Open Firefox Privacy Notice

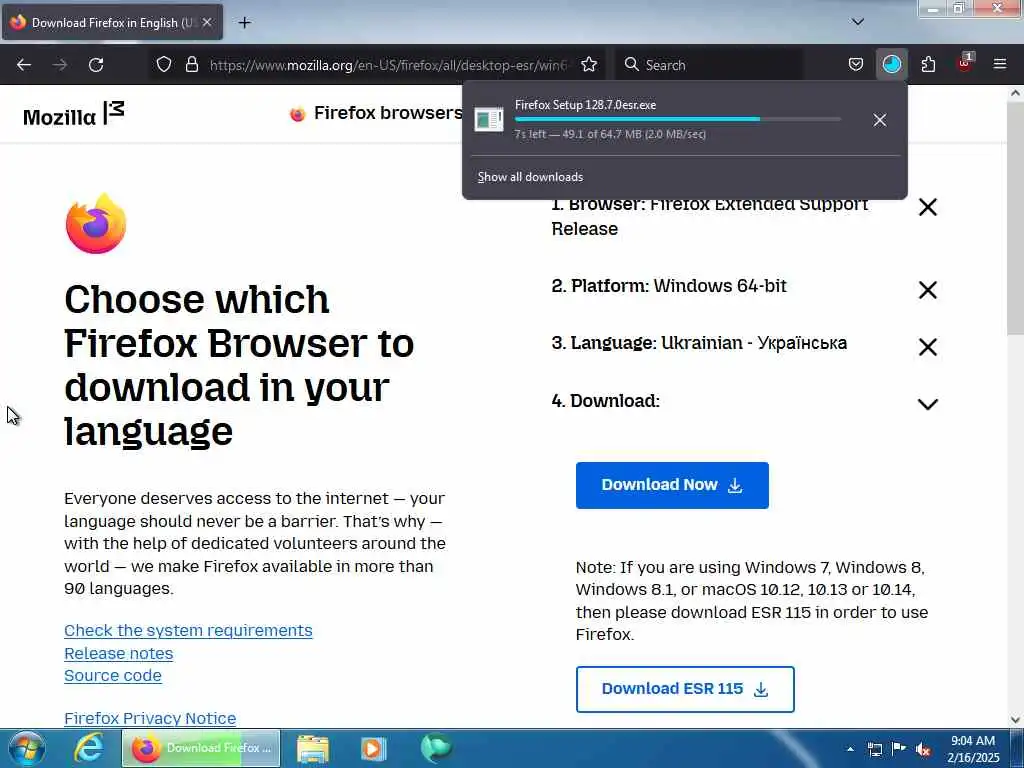coord(150,718)
